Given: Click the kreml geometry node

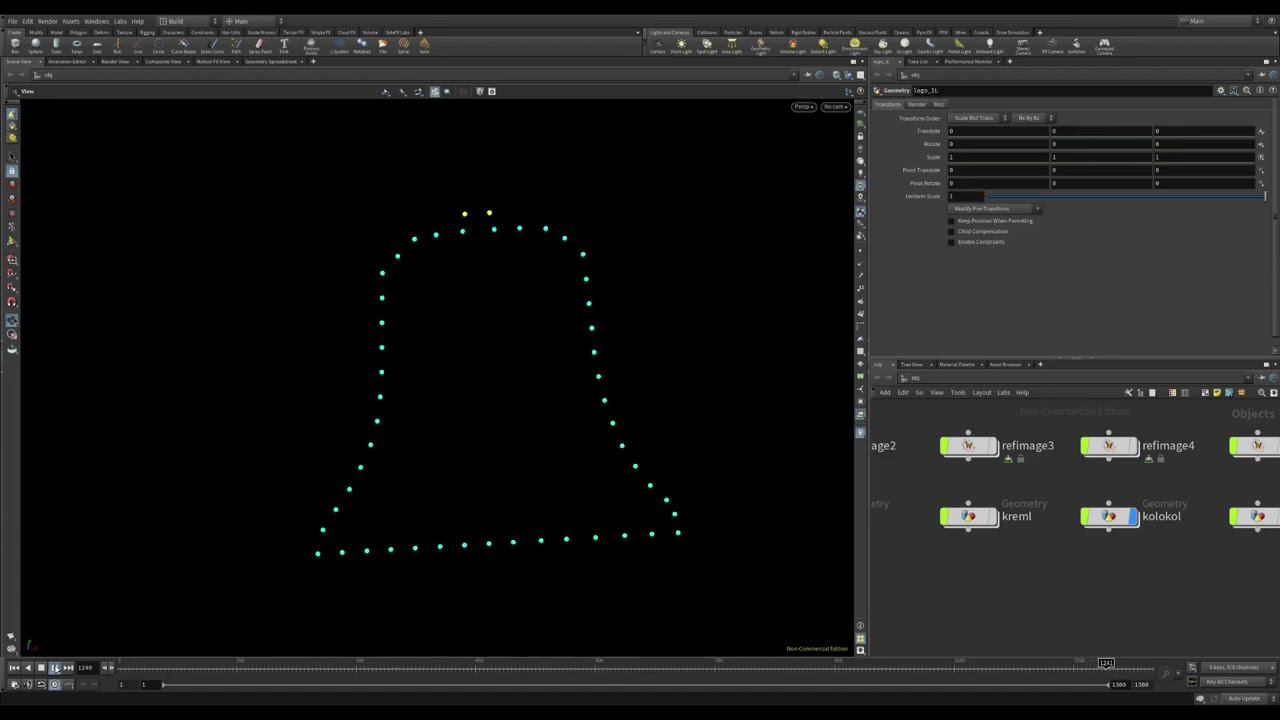Looking at the screenshot, I should point(968,516).
